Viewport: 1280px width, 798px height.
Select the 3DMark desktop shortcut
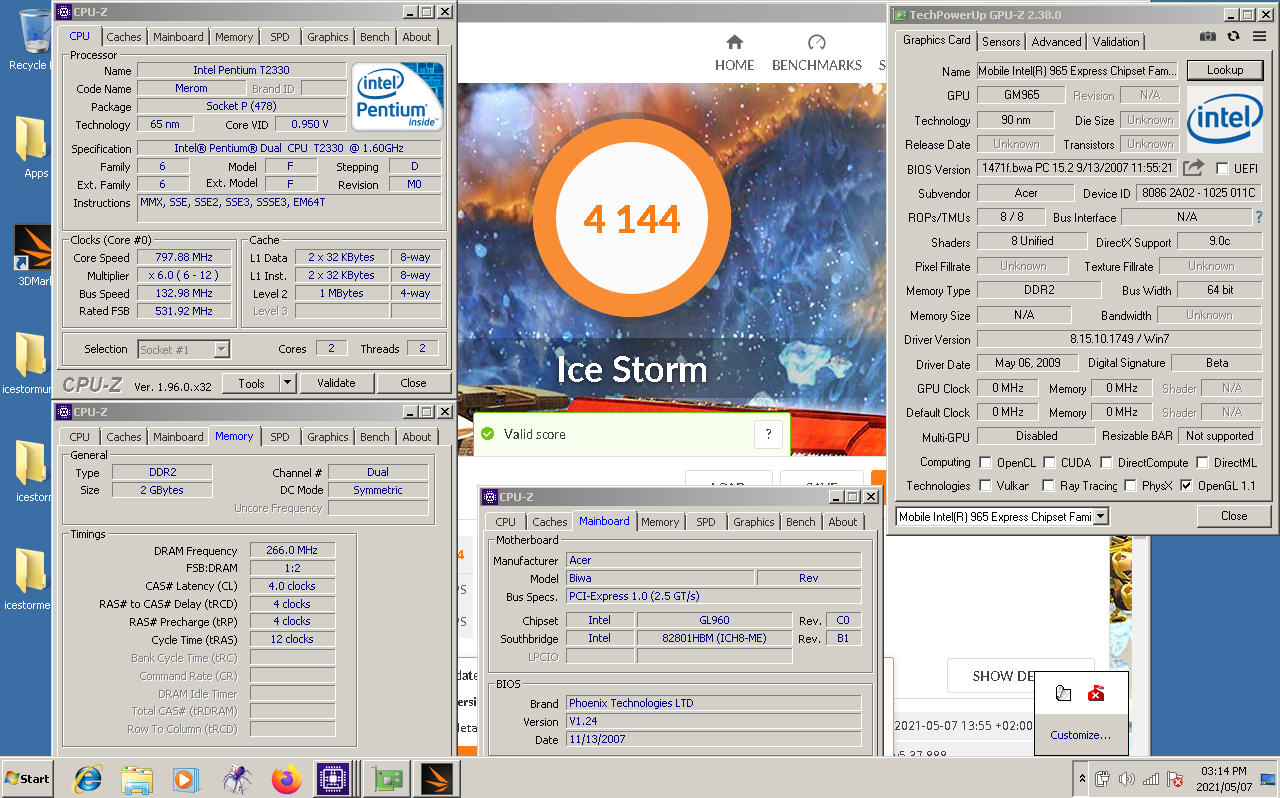click(34, 255)
